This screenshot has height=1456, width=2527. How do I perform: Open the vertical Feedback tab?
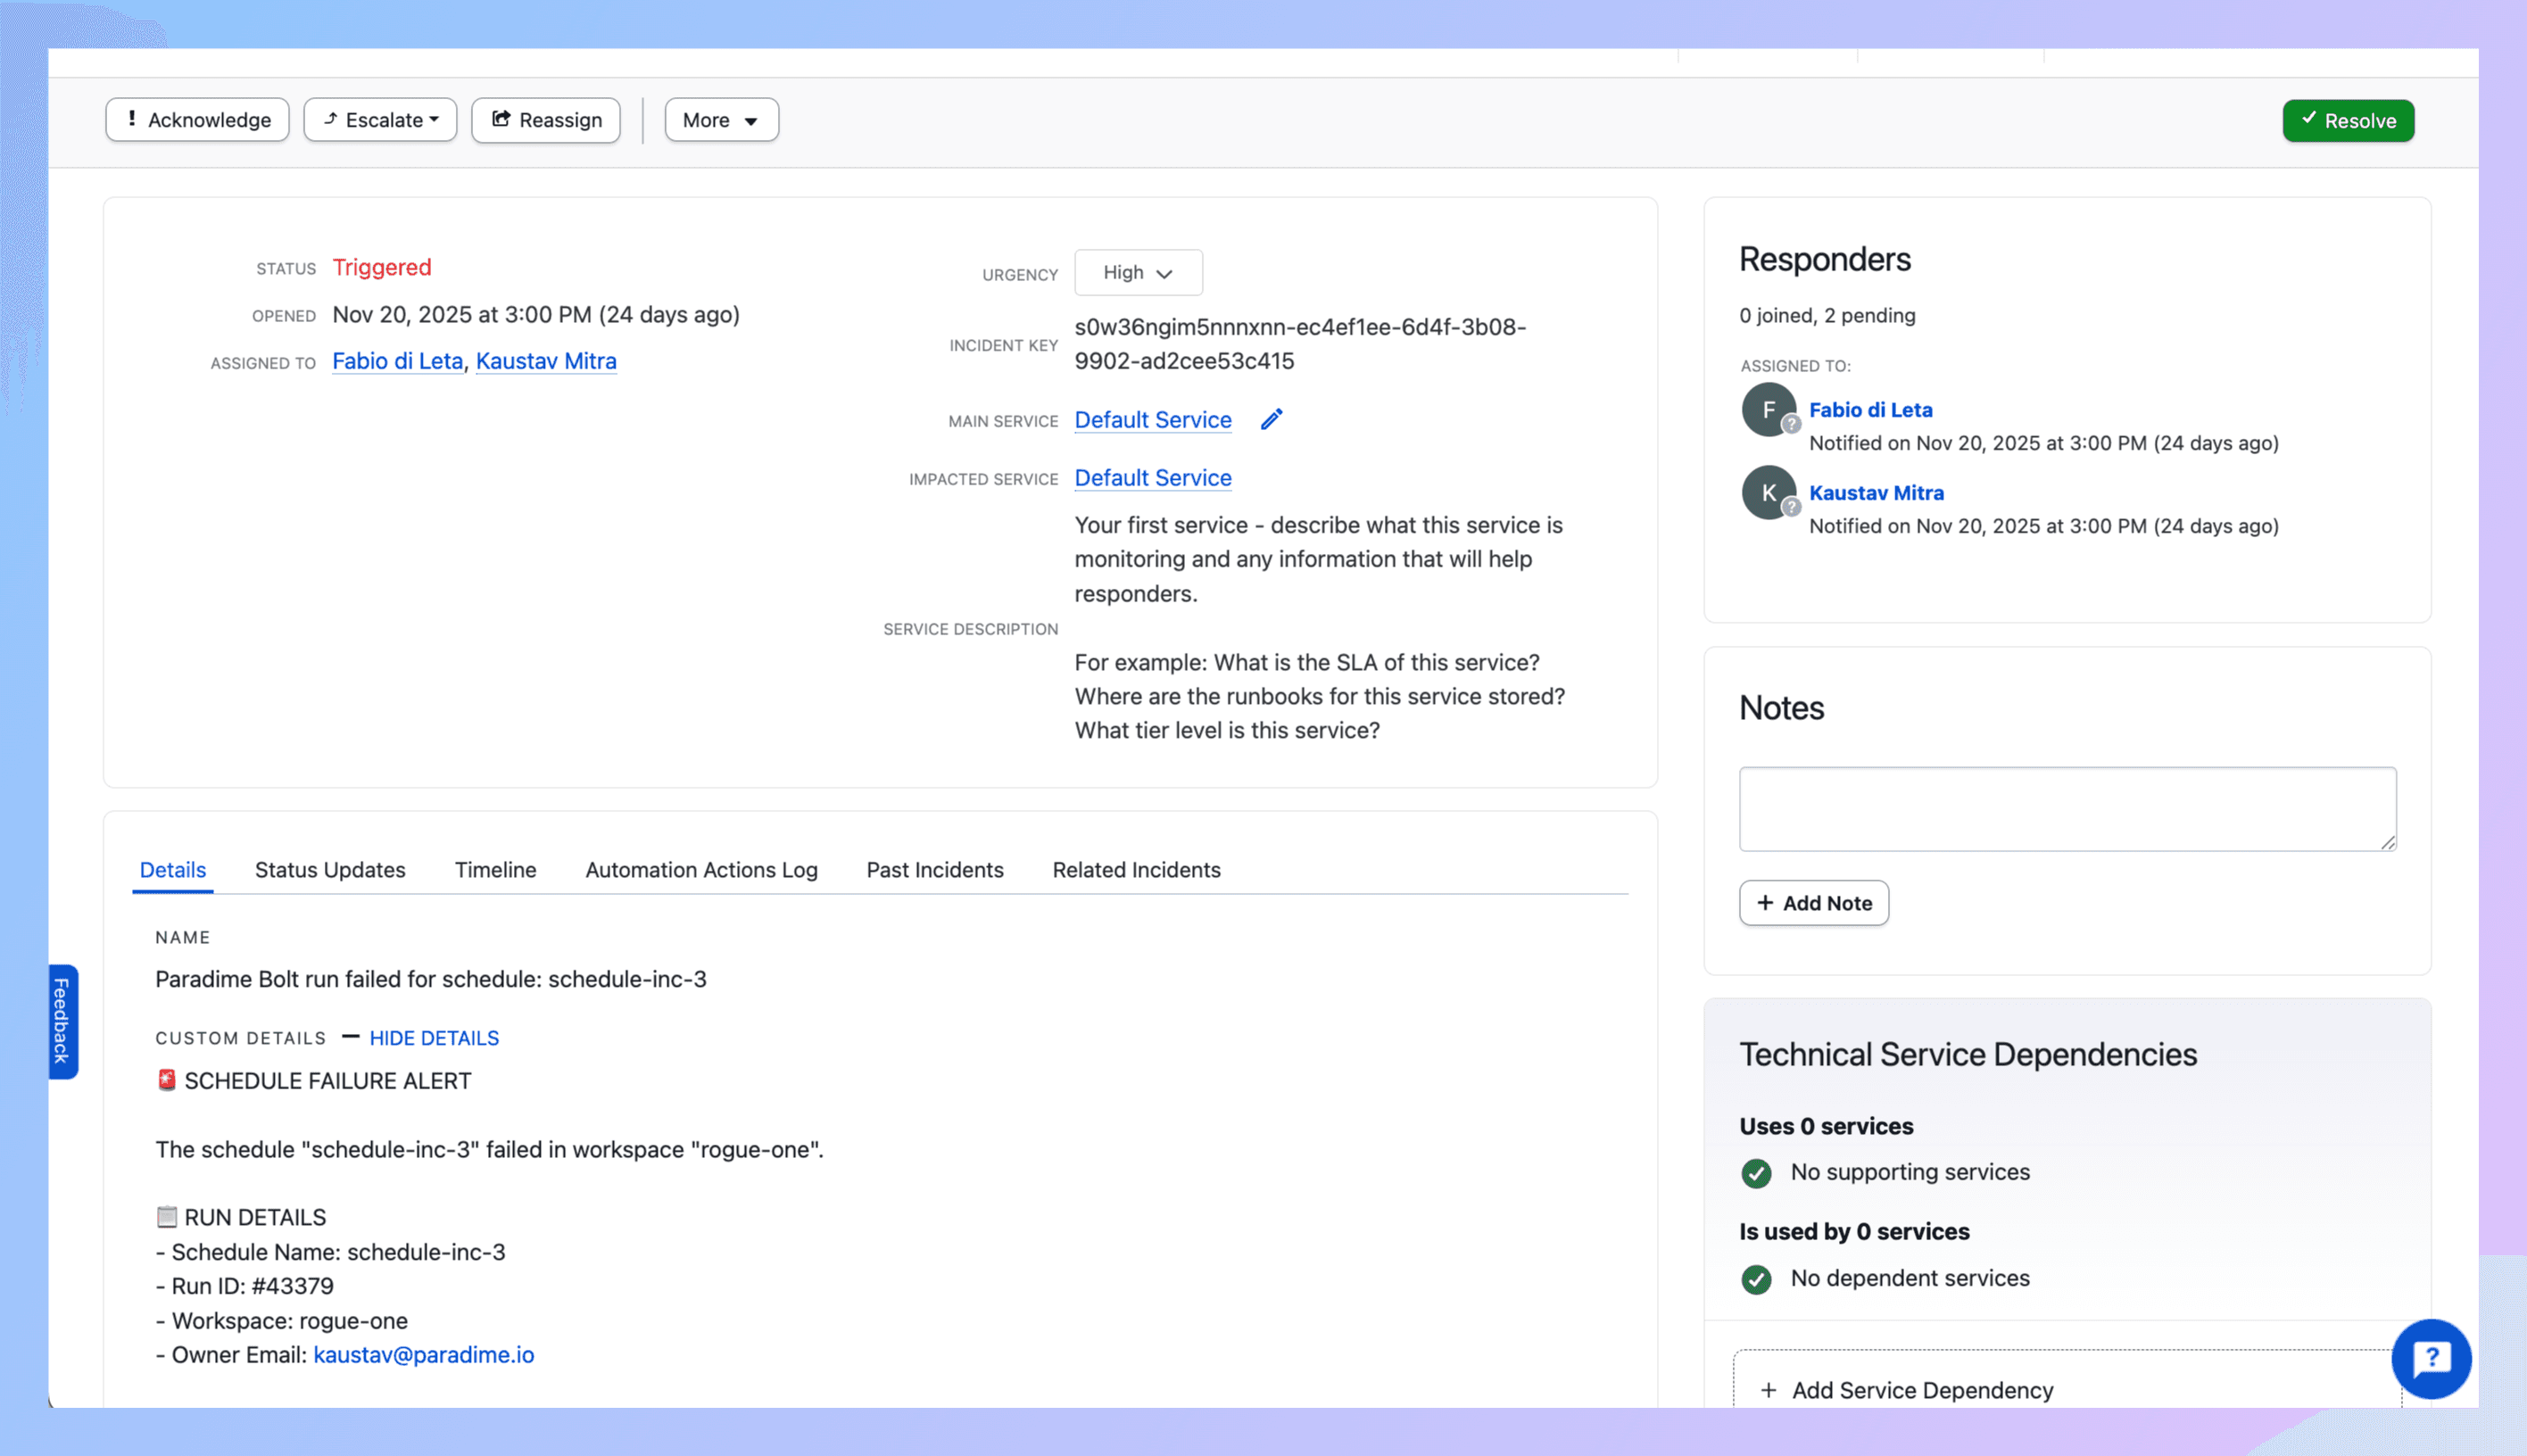(62, 1021)
